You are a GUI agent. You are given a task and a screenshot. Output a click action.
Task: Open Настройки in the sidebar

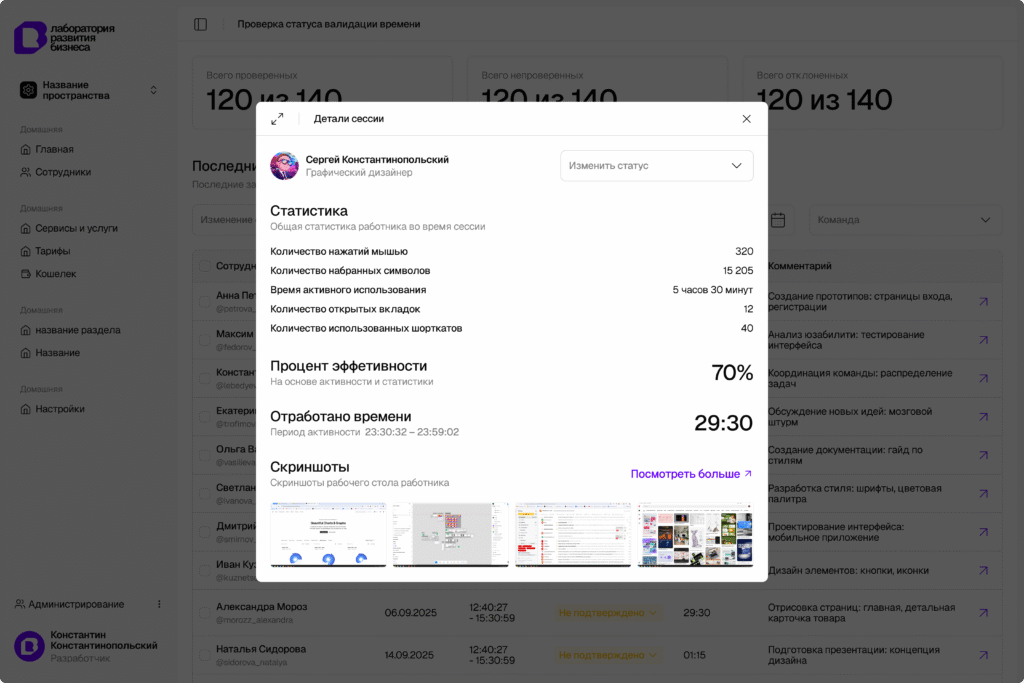tap(59, 409)
